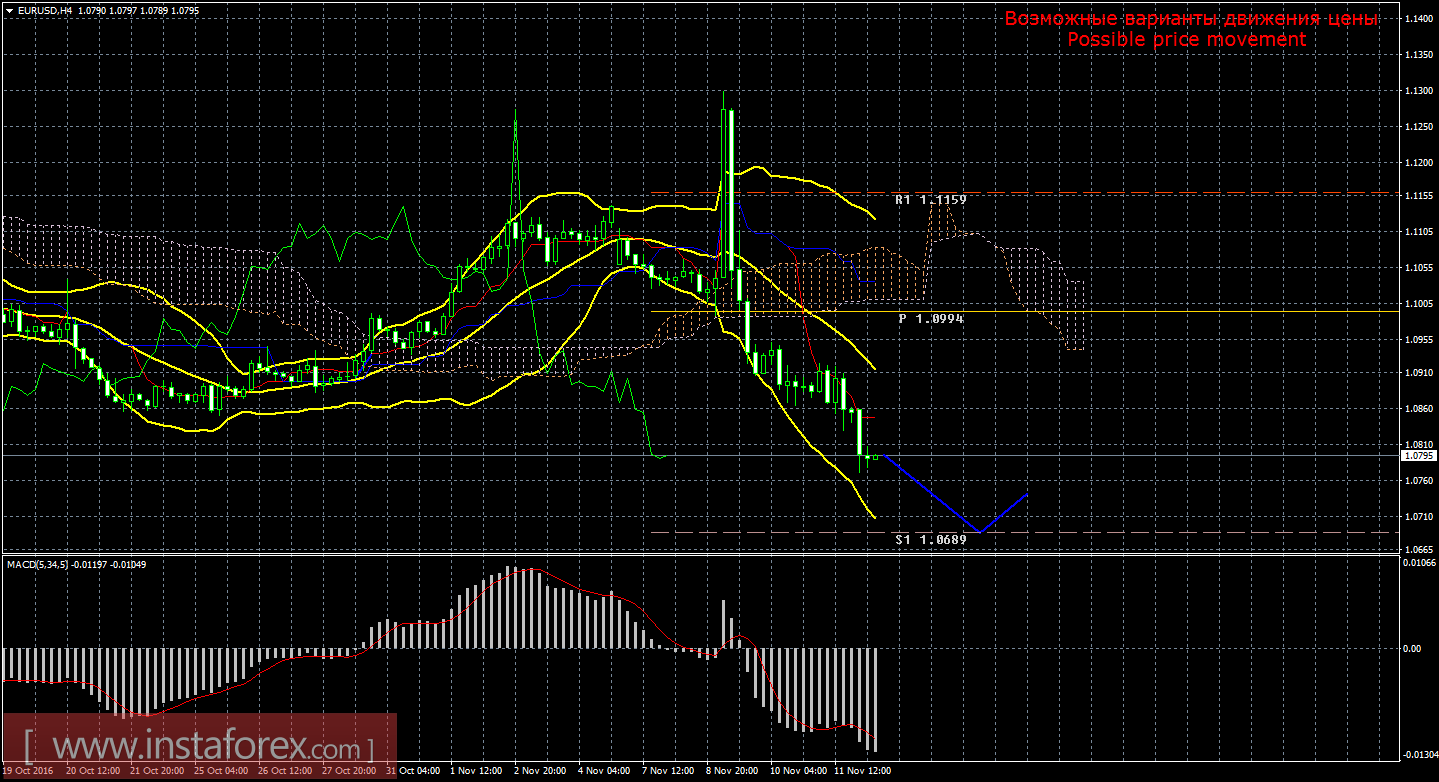Image resolution: width=1439 pixels, height=782 pixels.
Task: Click the 1.0710 price axis label
Action: pos(1417,516)
